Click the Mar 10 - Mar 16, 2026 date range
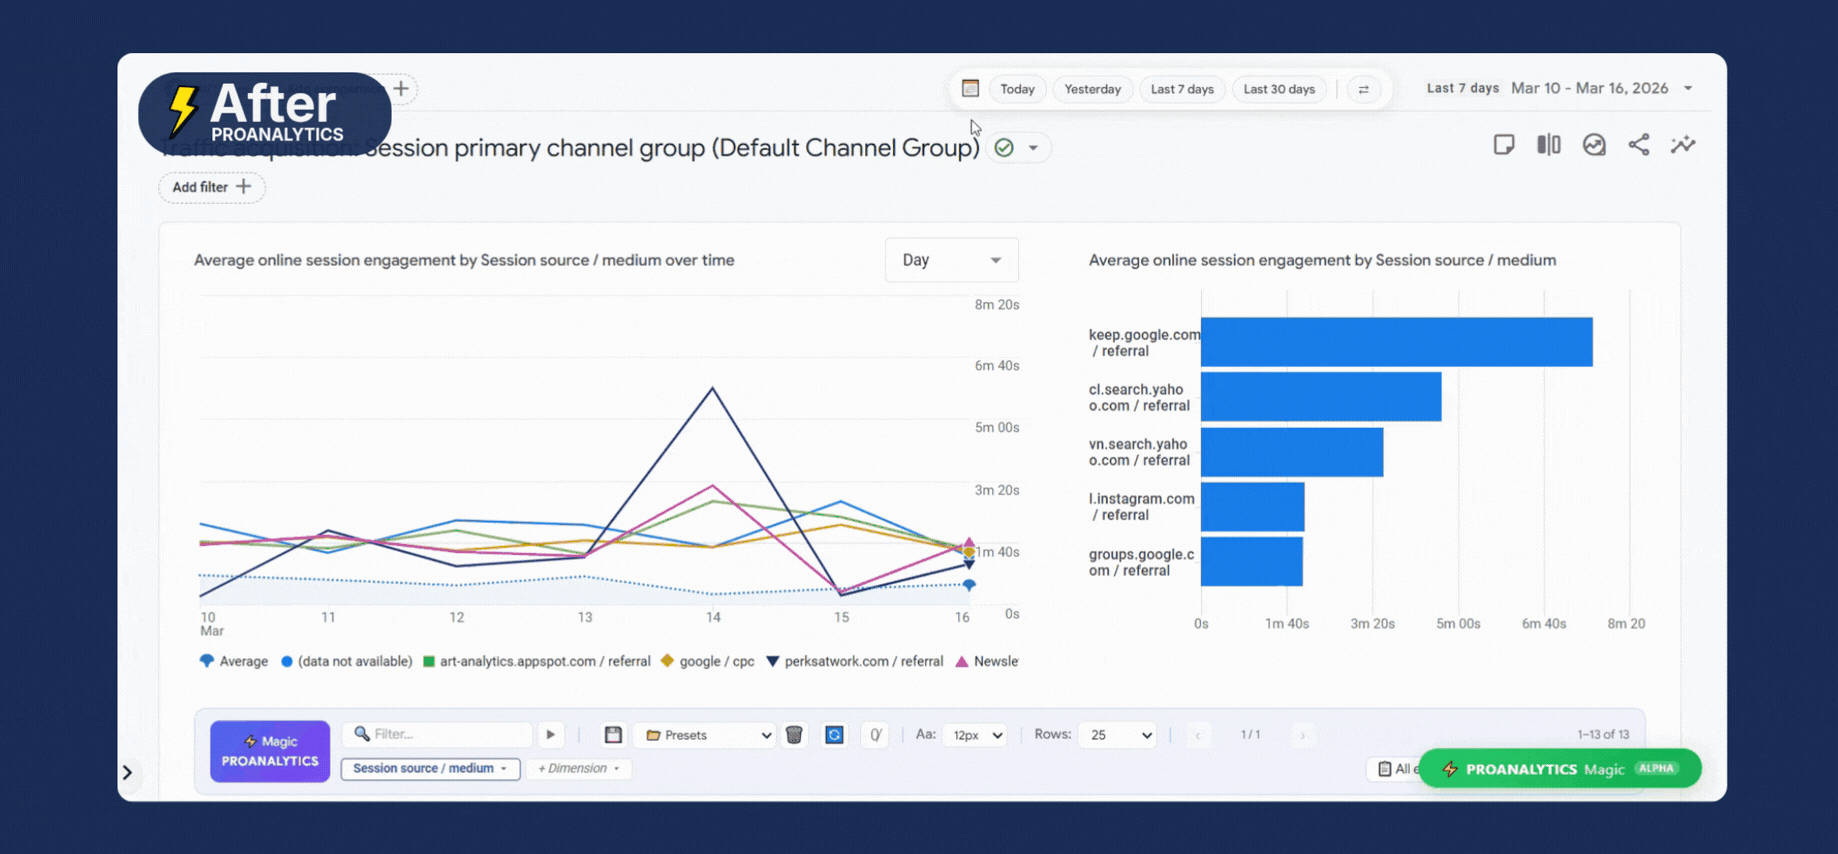 (1589, 88)
